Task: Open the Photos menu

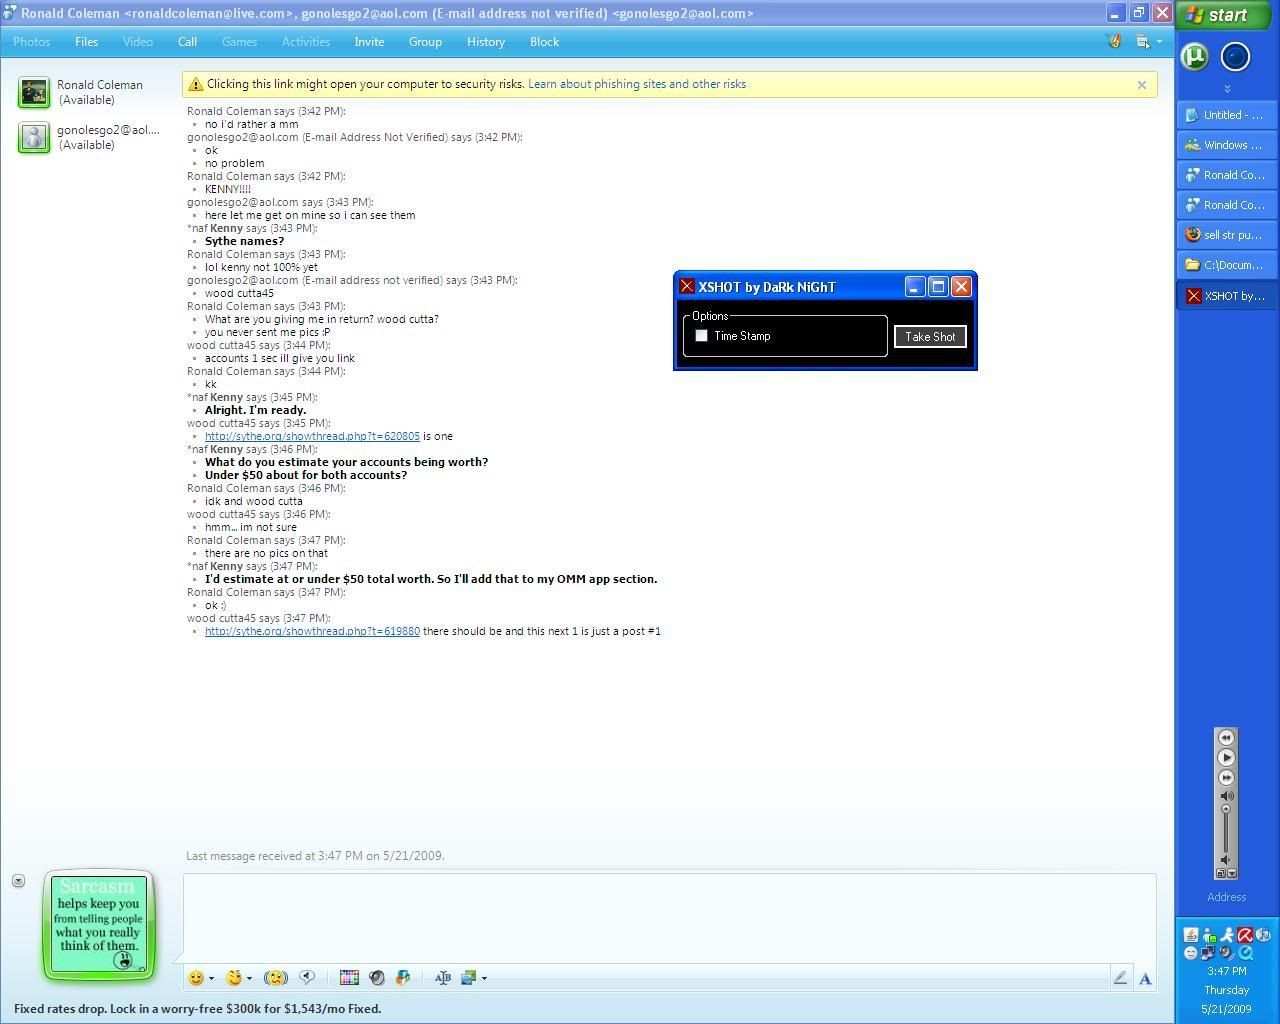Action: coord(31,42)
